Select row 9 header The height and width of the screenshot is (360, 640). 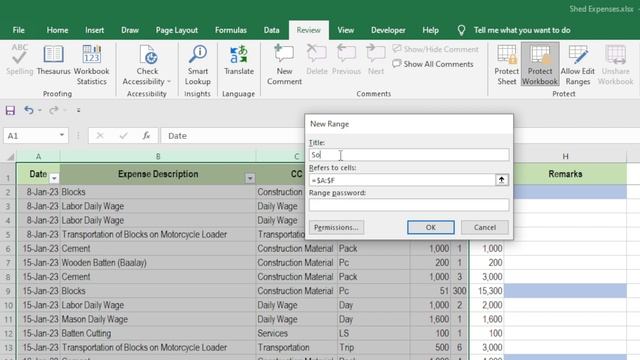[x=8, y=291]
